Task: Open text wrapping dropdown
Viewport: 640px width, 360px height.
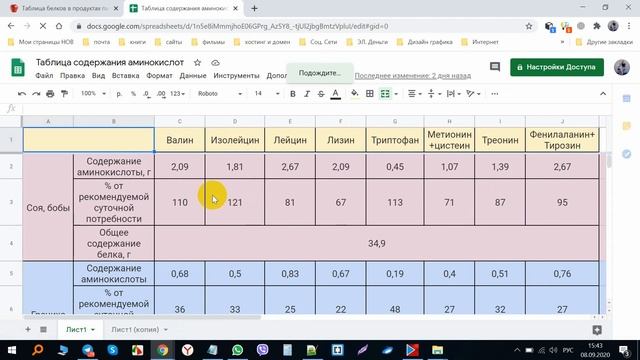Action: [x=453, y=94]
